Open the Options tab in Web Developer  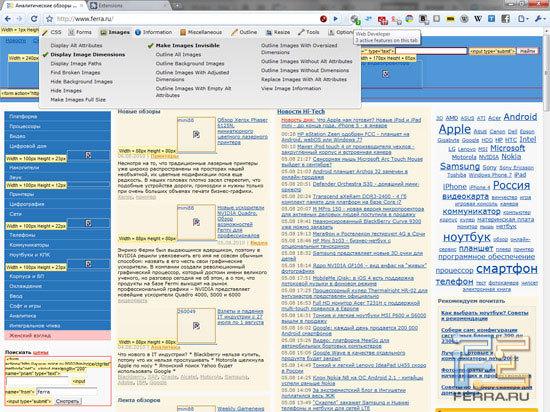(340, 32)
